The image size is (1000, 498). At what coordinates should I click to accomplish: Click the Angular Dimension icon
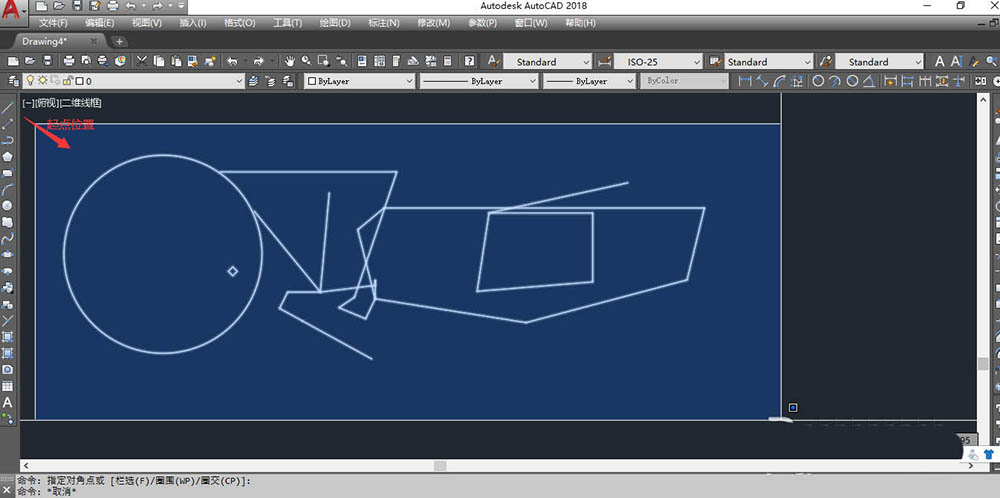coord(869,81)
